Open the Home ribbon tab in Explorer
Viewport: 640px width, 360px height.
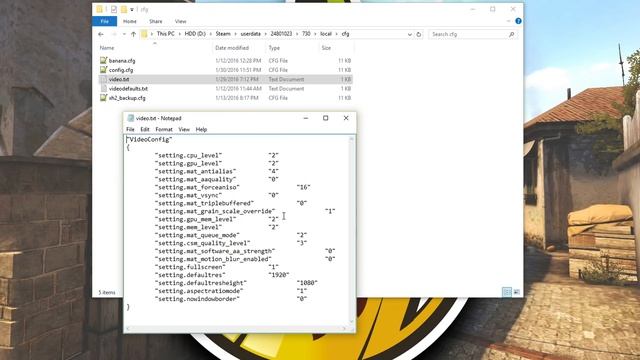(130, 21)
